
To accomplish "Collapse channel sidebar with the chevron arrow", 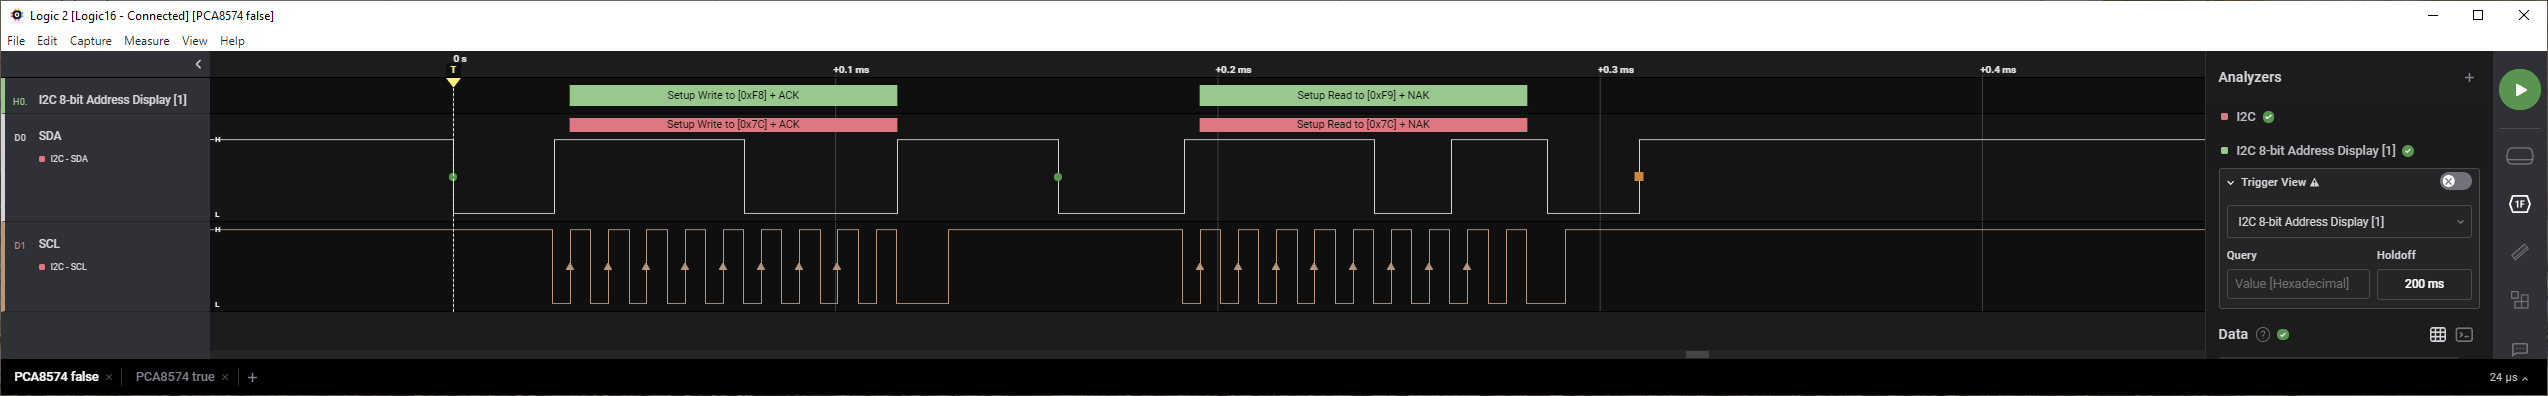I will coord(198,64).
